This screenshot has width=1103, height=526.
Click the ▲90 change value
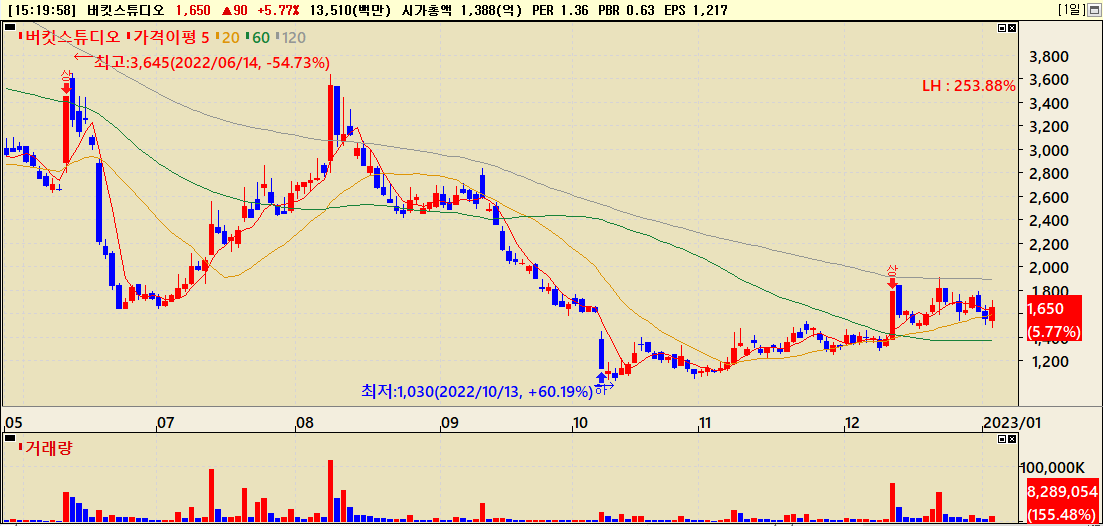coord(235,10)
